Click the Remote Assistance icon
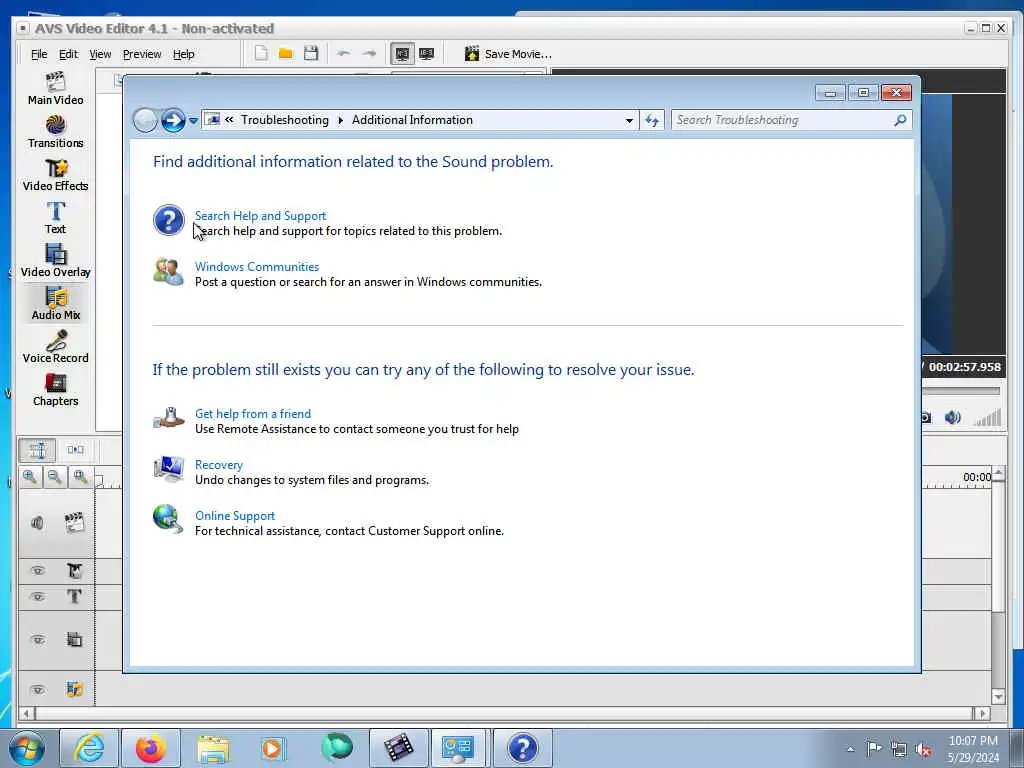 coord(168,418)
